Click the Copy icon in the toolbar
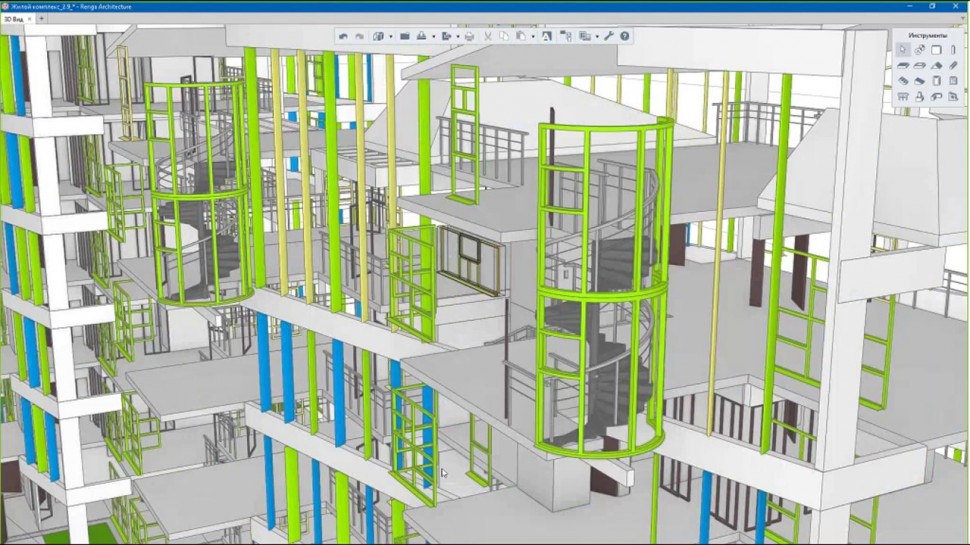Viewport: 970px width, 545px height. coord(503,36)
